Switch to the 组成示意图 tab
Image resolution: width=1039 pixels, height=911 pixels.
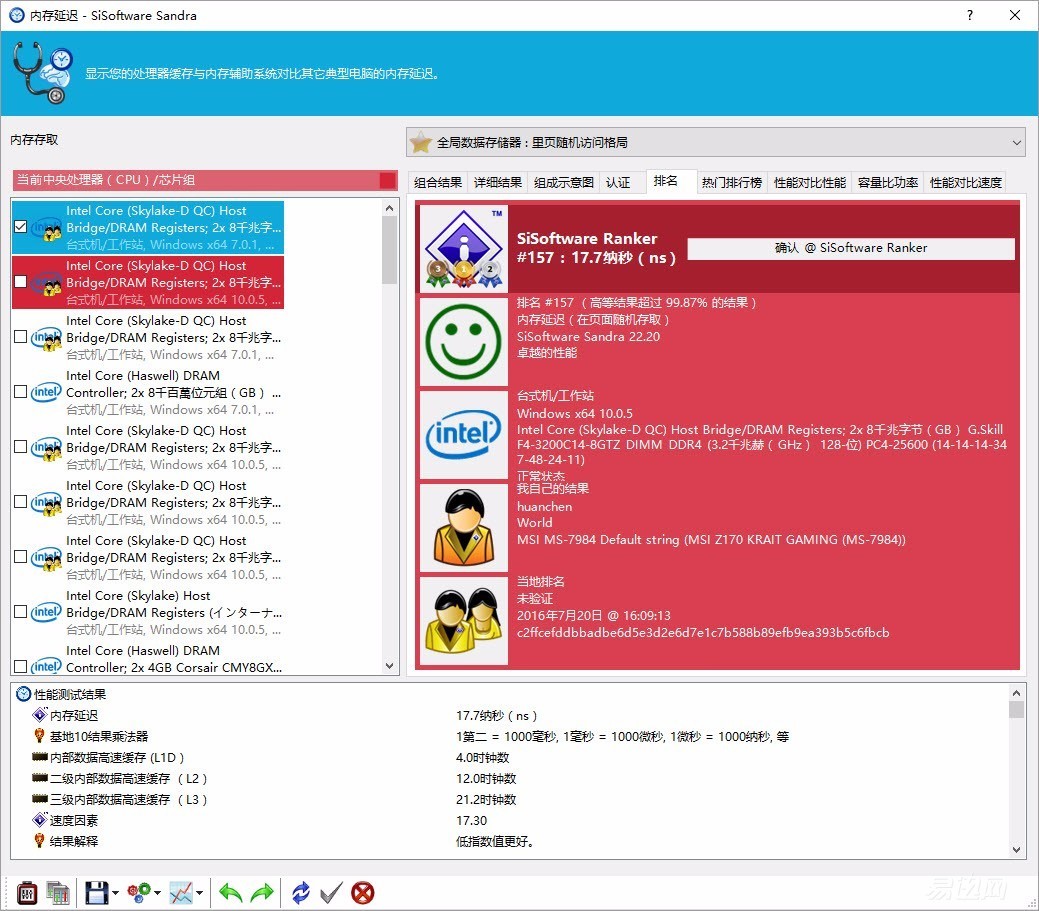tap(564, 182)
